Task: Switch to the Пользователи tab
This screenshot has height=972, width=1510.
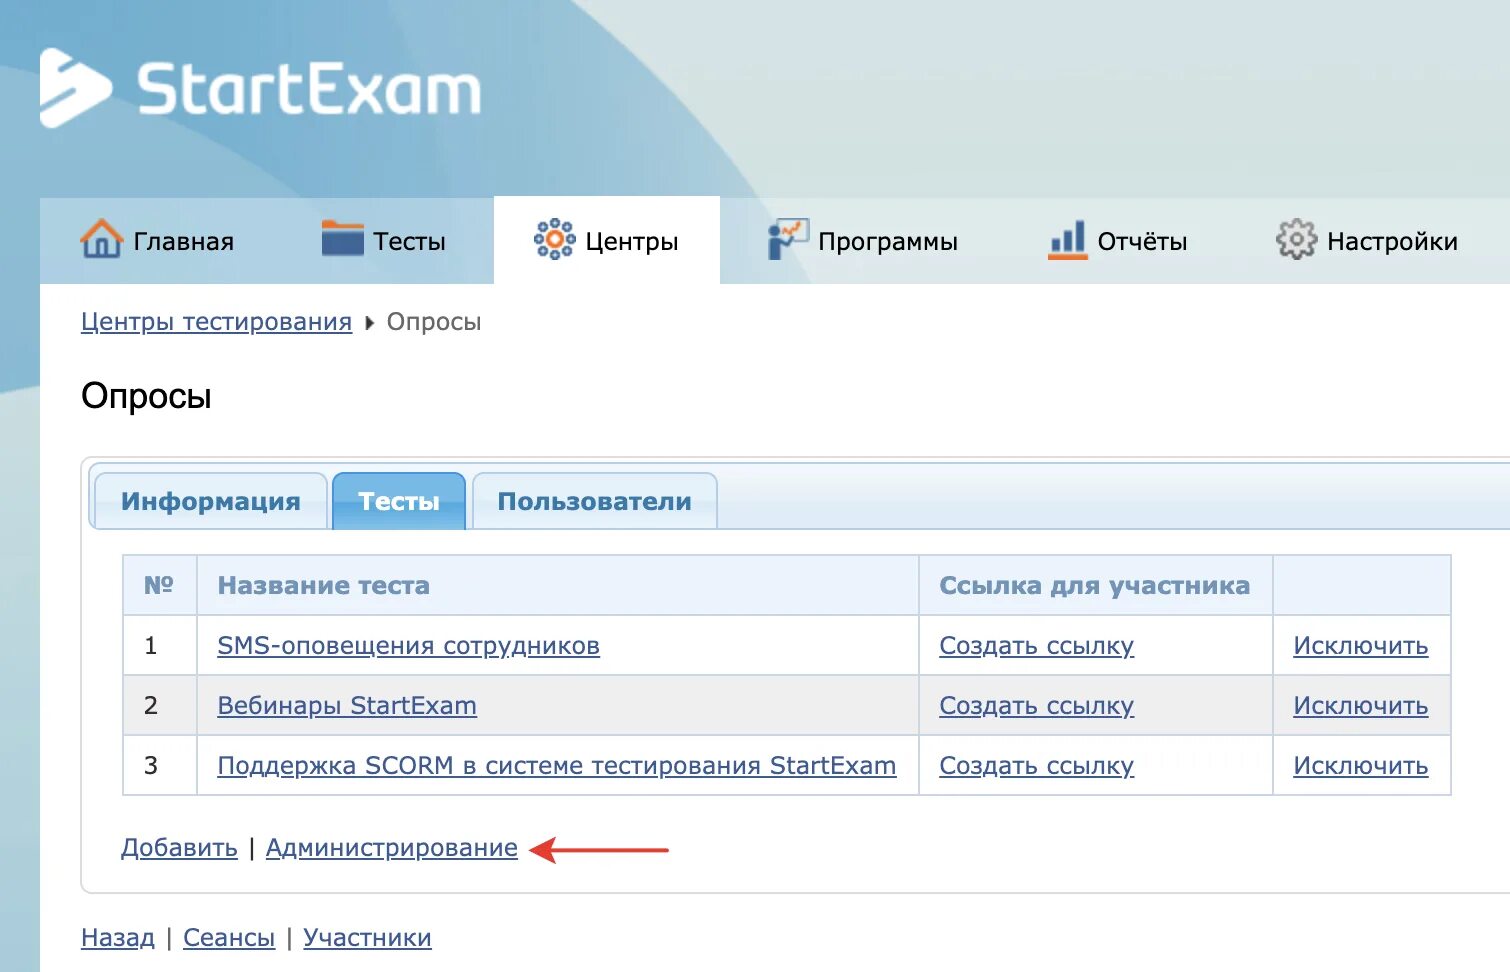Action: click(x=594, y=501)
